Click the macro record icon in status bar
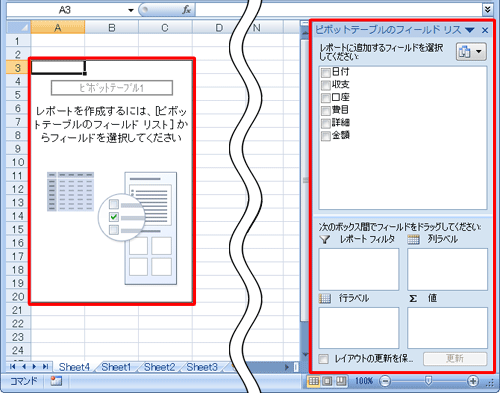Screen dimensions: 500x393 (x=56, y=381)
